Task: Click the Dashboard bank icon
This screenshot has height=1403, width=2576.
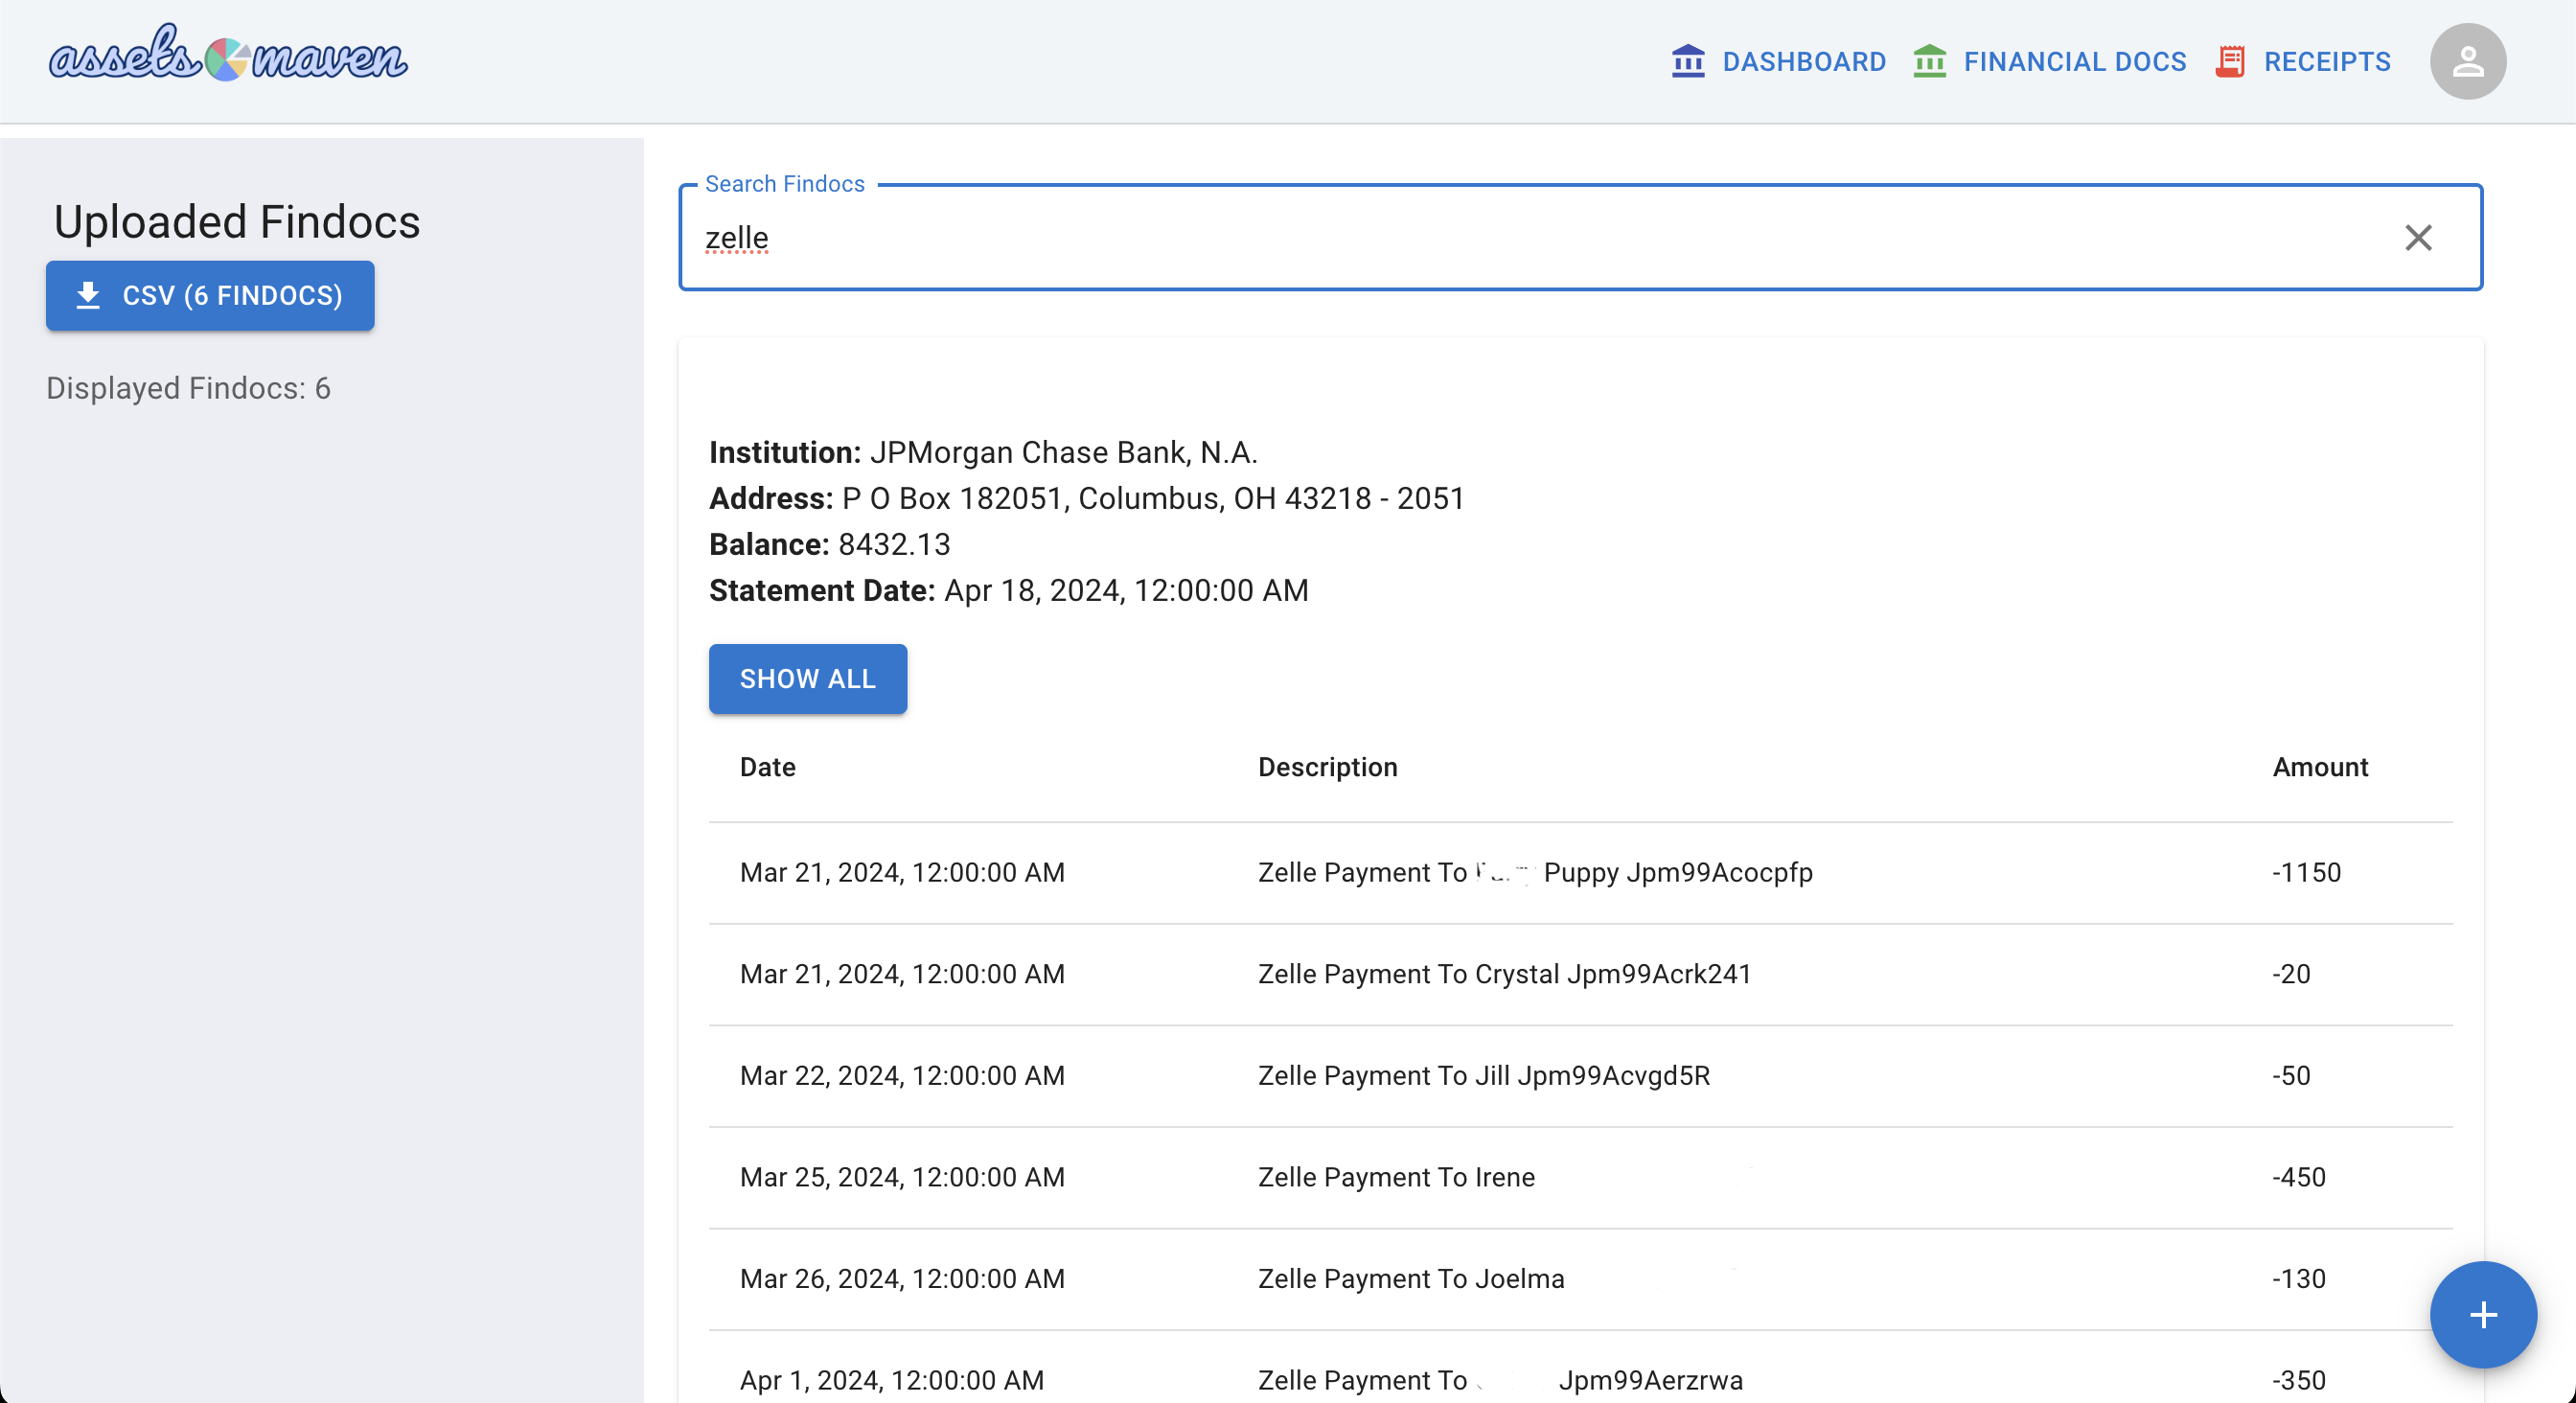Action: pyautogui.click(x=1688, y=61)
